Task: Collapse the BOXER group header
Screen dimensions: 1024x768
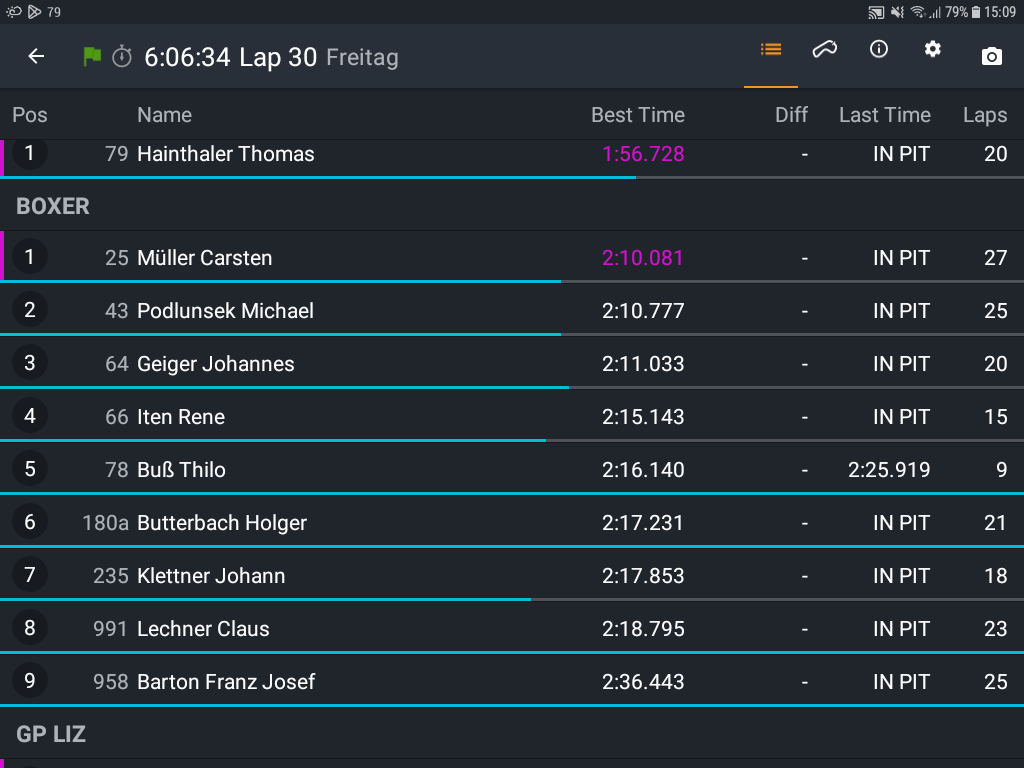Action: tap(512, 206)
